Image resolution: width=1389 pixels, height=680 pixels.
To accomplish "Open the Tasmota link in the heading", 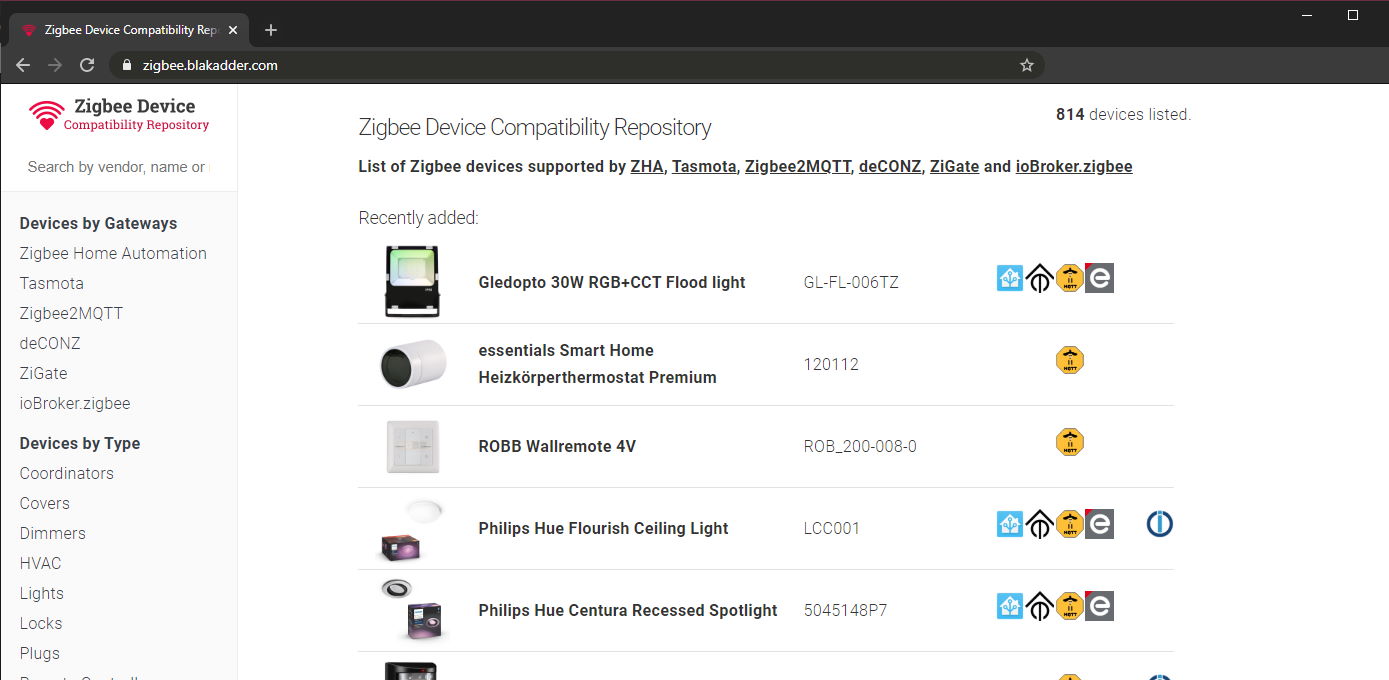I will coord(704,167).
